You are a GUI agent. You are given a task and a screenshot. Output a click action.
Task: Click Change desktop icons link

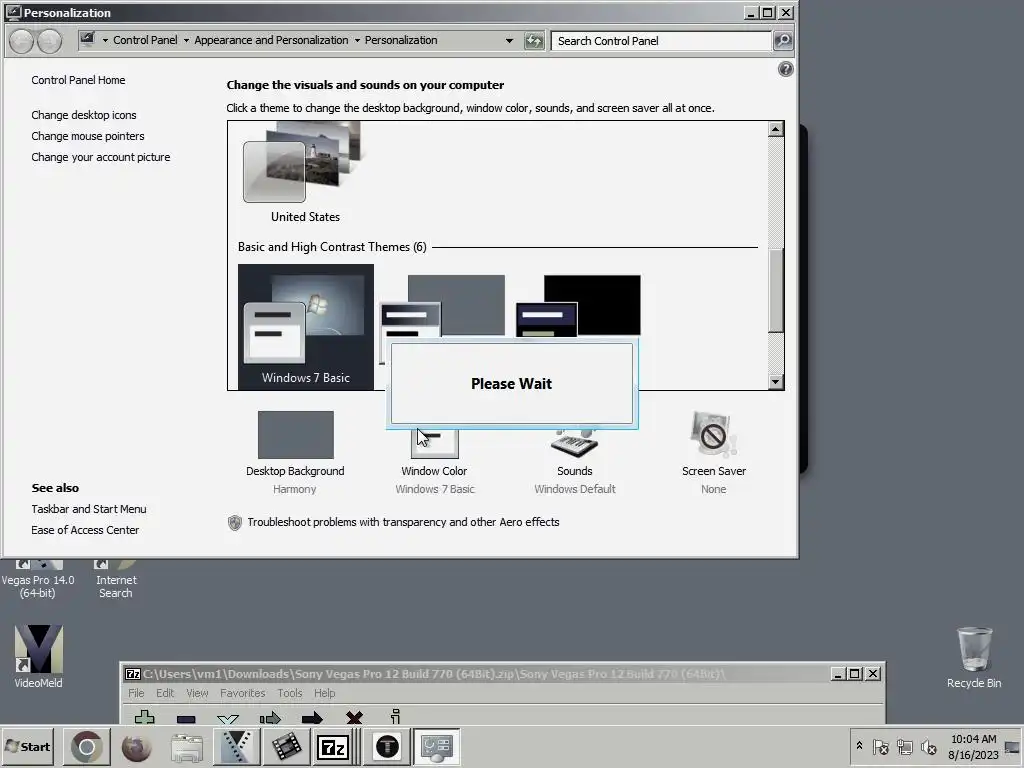[x=84, y=115]
